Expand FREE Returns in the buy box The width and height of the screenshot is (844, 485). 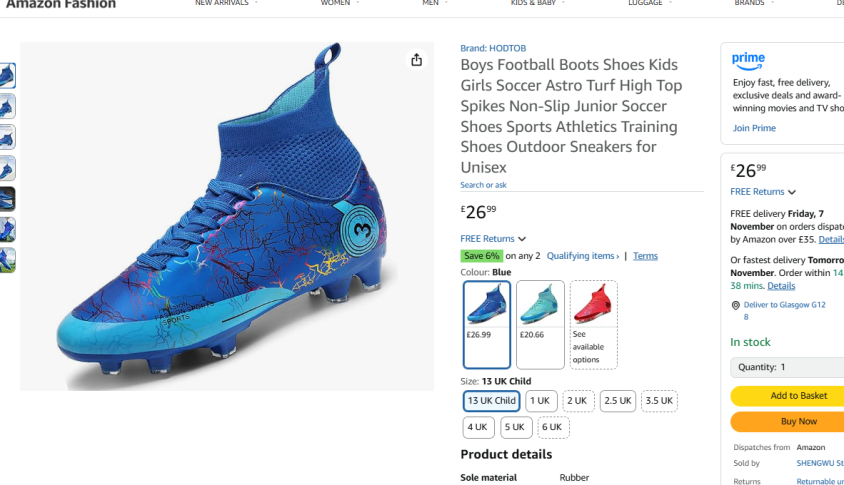(763, 192)
